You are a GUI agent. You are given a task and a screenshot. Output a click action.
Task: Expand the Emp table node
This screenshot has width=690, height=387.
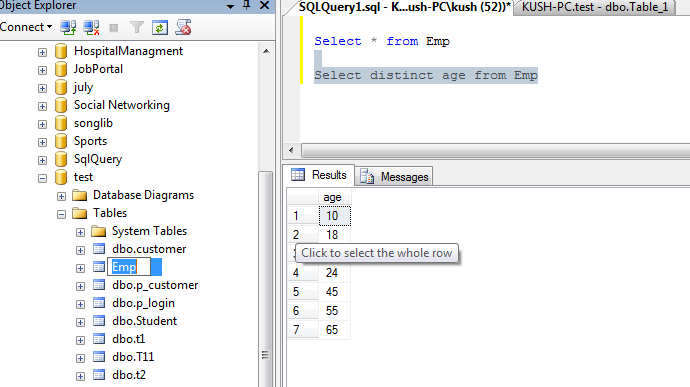[80, 269]
